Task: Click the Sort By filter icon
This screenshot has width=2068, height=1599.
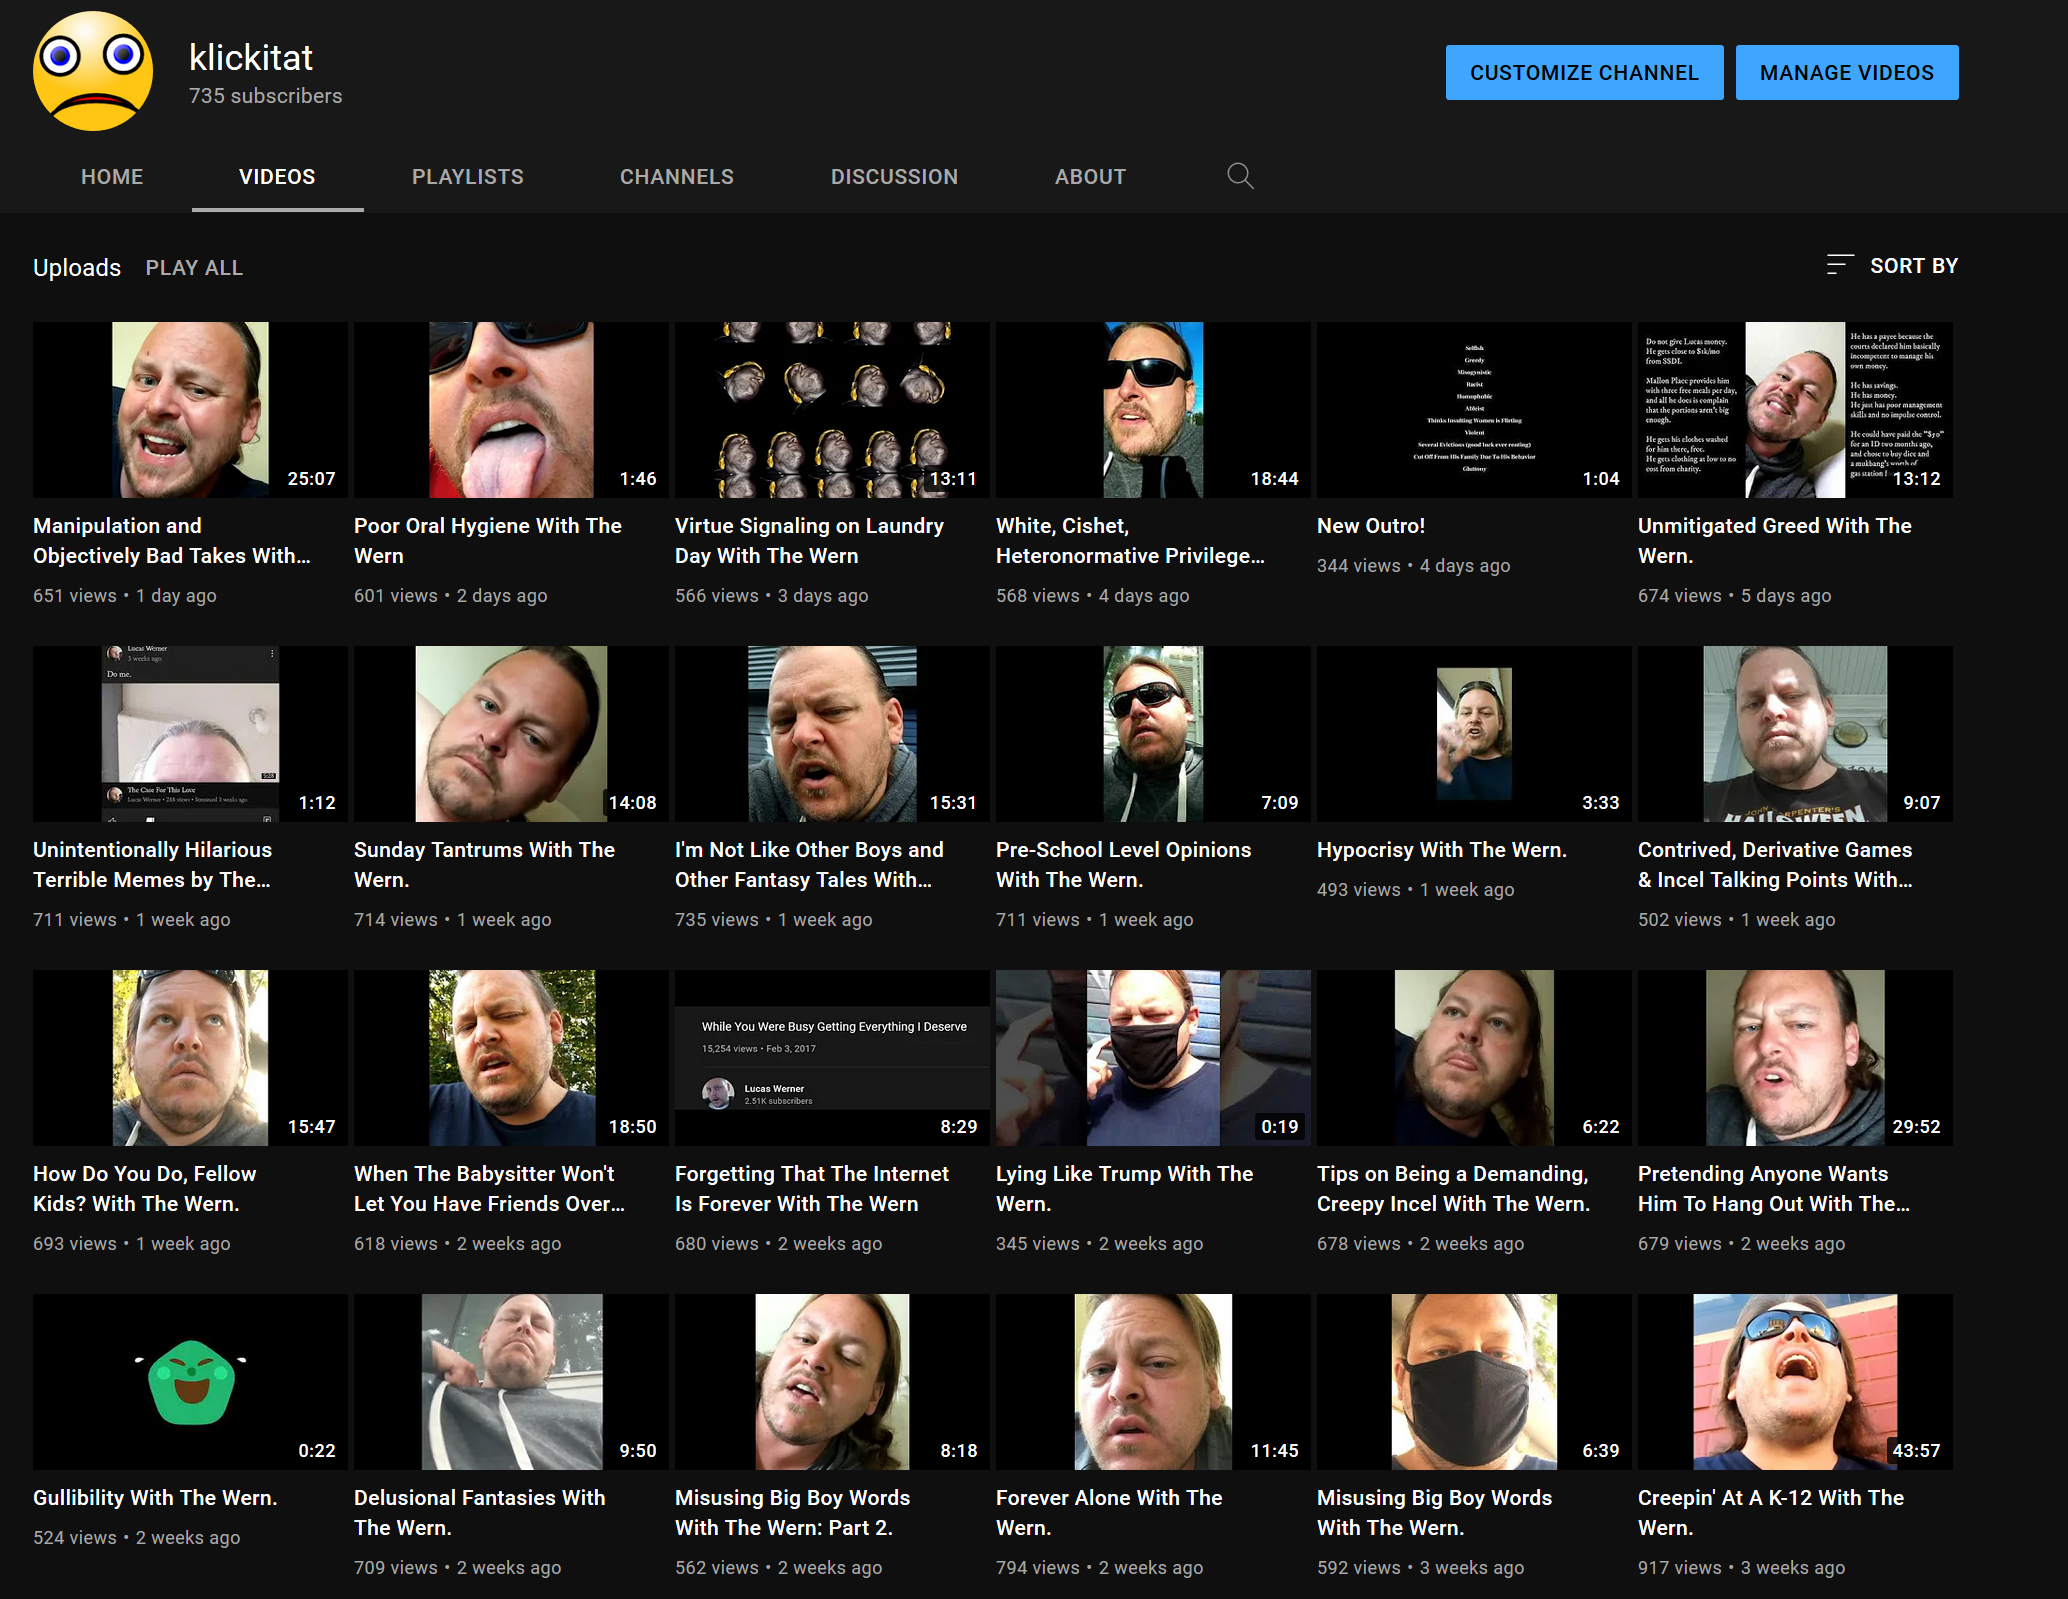Action: click(x=1839, y=265)
